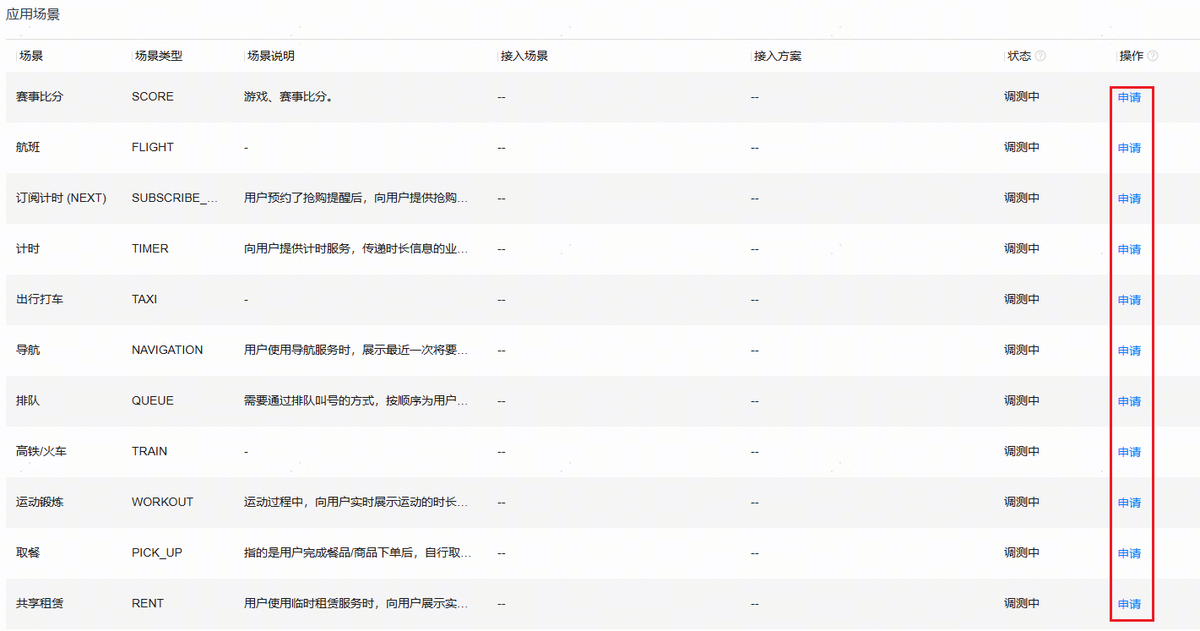Click 申请 in the 订阅计时 (NEXT) row
Image resolution: width=1200 pixels, height=631 pixels.
point(1129,198)
